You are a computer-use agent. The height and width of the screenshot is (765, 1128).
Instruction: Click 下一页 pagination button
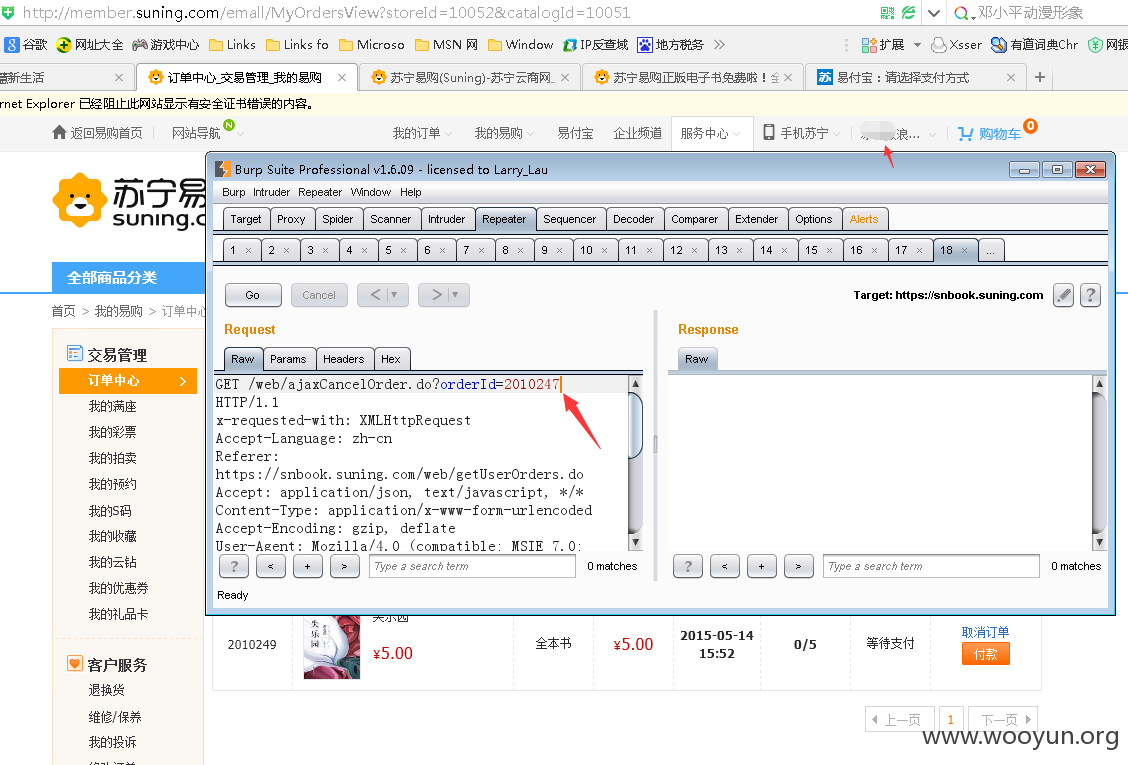tap(1003, 719)
